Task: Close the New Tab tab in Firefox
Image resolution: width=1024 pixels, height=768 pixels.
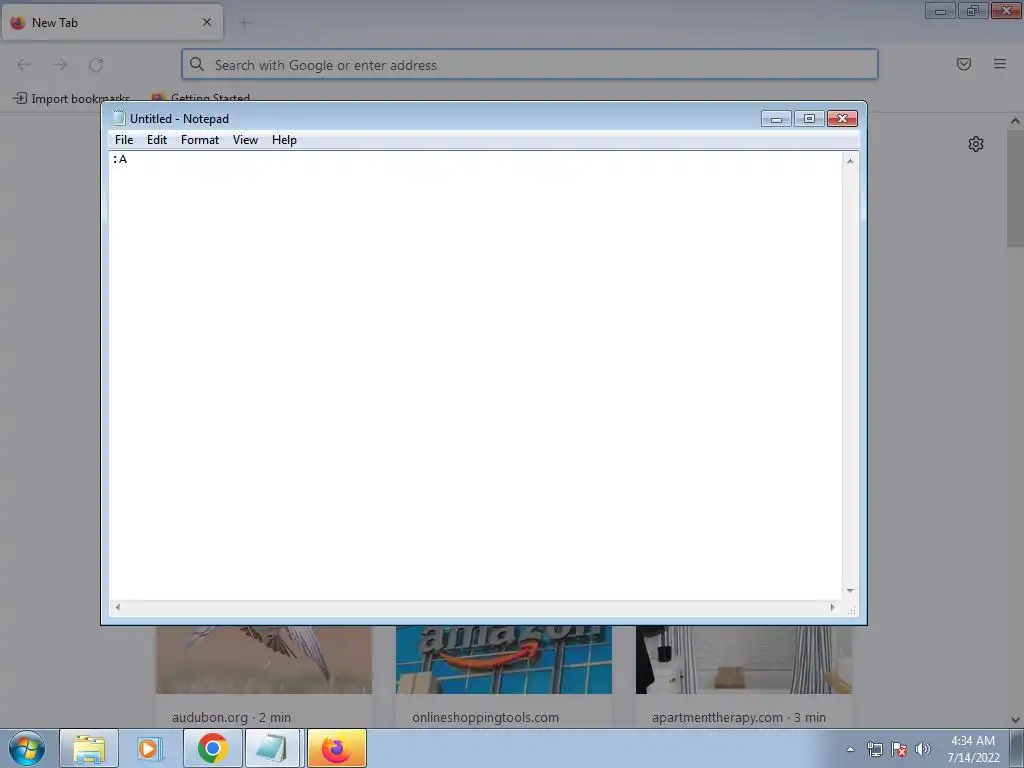Action: click(207, 22)
